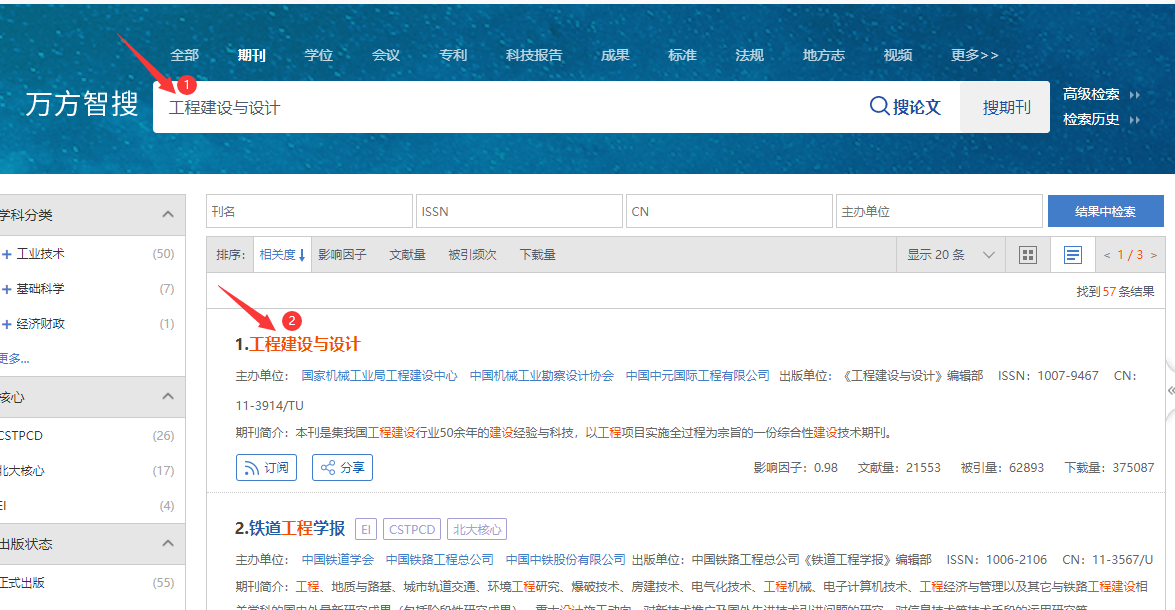Viewport: 1175px width, 610px height.
Task: Click the 分享 share button
Action: 342,467
